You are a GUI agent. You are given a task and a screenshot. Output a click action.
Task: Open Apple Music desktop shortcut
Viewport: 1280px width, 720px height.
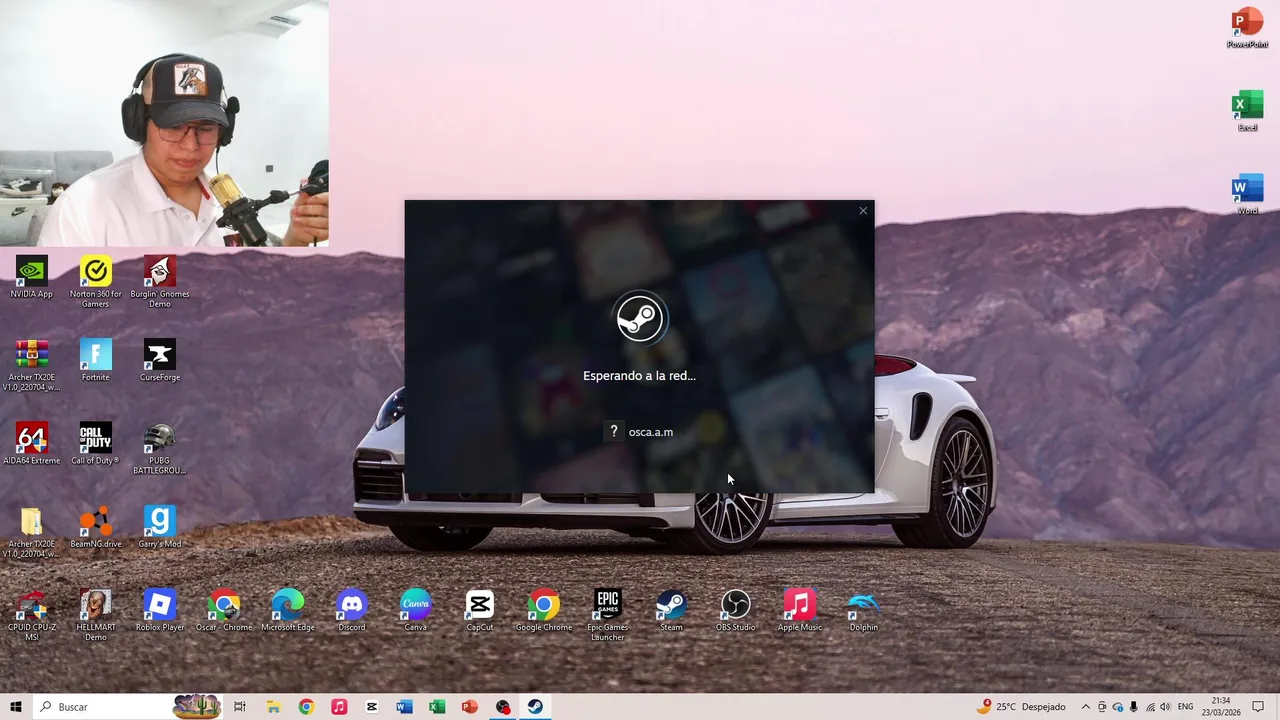coord(800,610)
